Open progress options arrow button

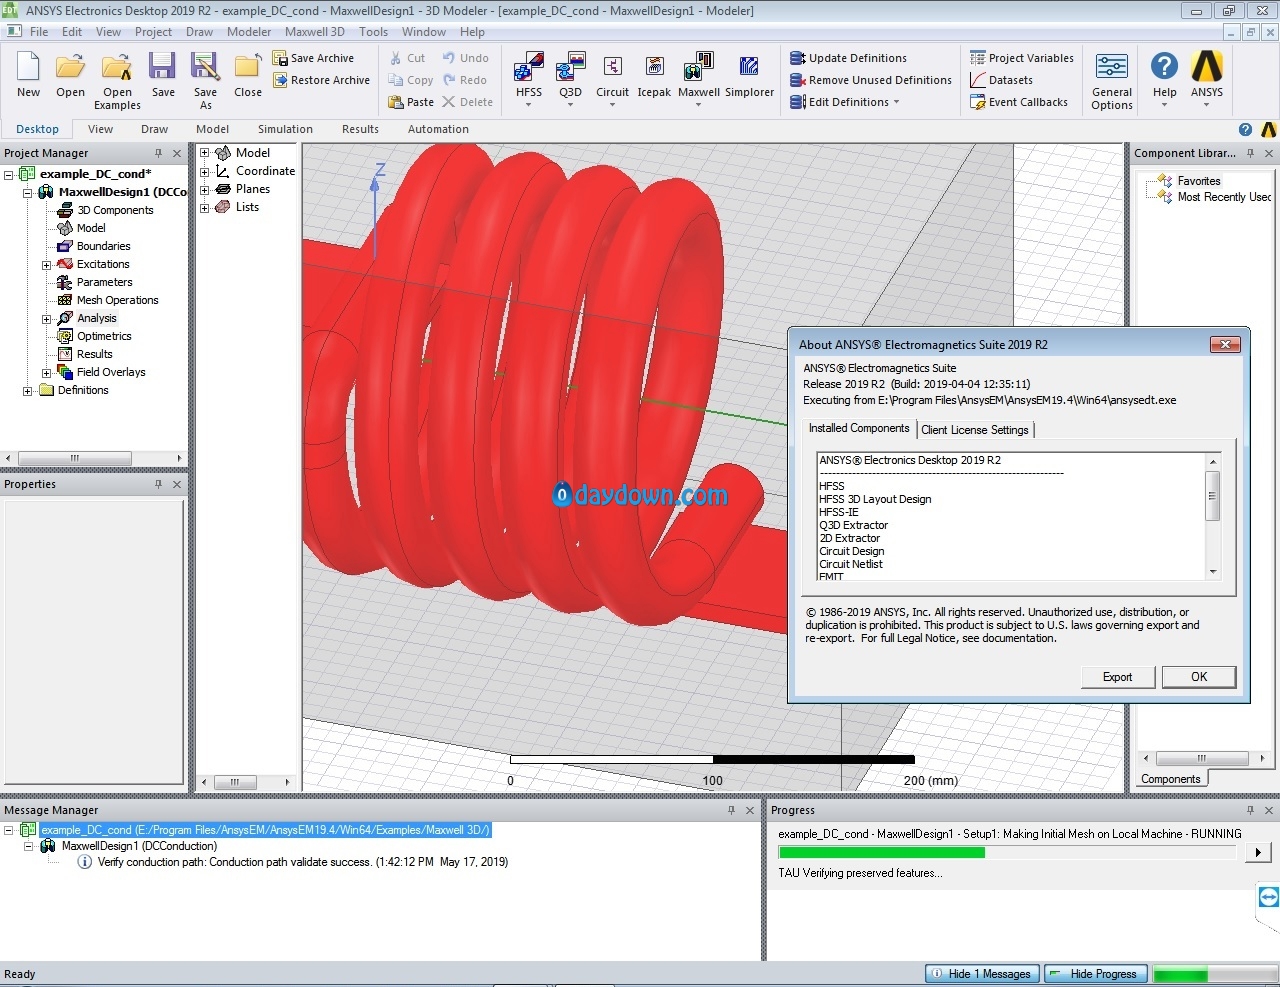pos(1259,853)
